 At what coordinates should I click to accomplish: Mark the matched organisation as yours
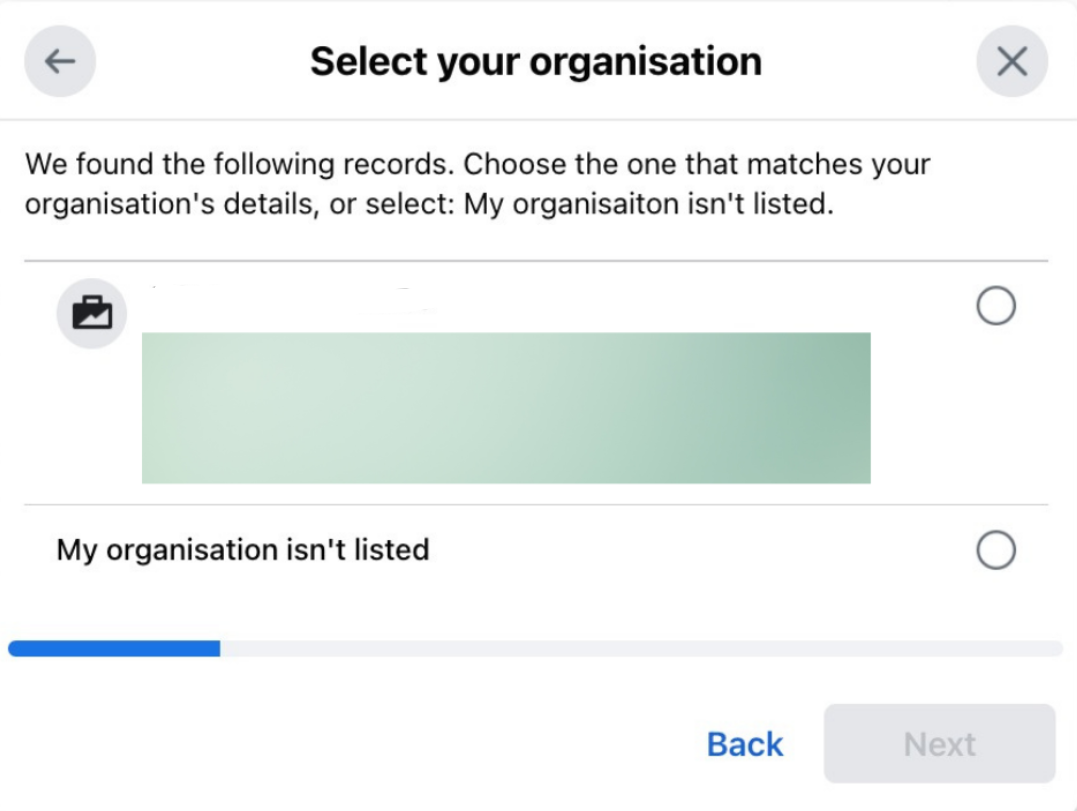[x=996, y=306]
